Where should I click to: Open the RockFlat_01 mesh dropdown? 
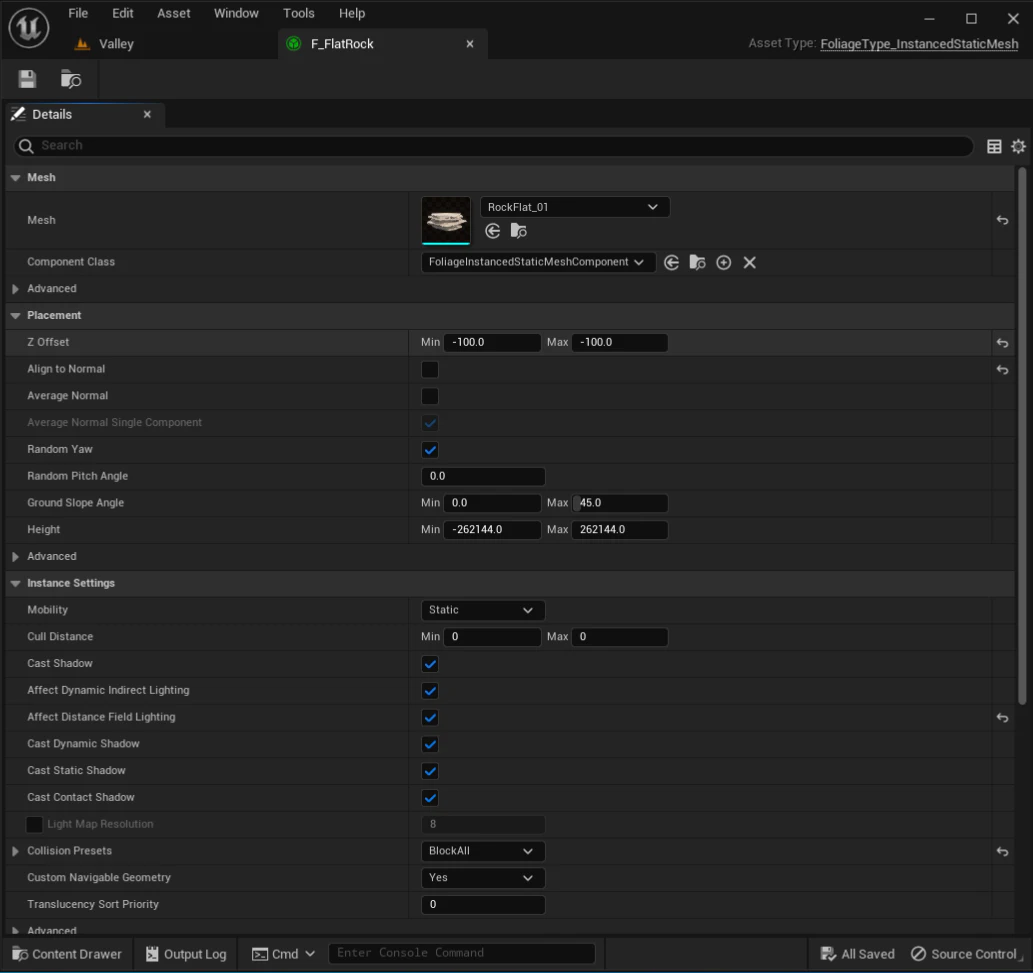pyautogui.click(x=574, y=207)
